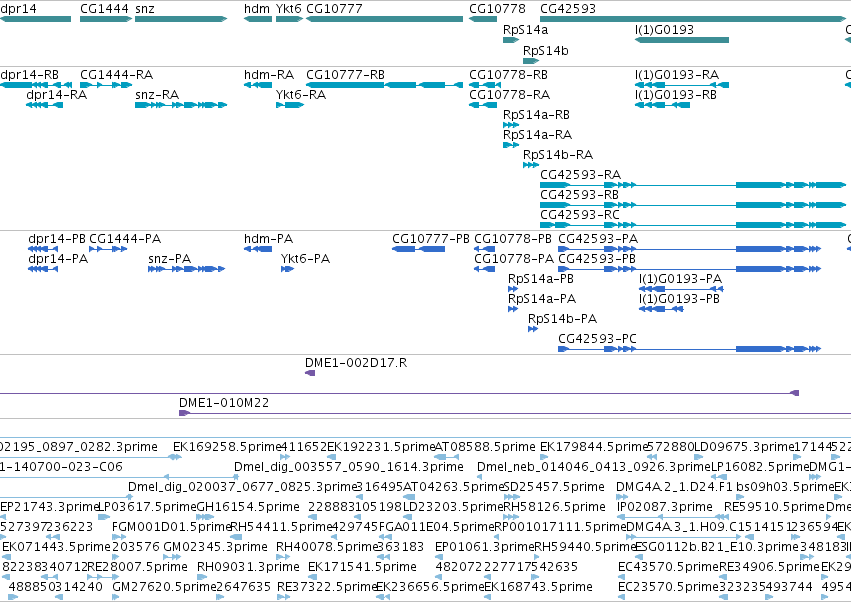Open the CG10778-PA protein label

pyautogui.click(x=514, y=259)
